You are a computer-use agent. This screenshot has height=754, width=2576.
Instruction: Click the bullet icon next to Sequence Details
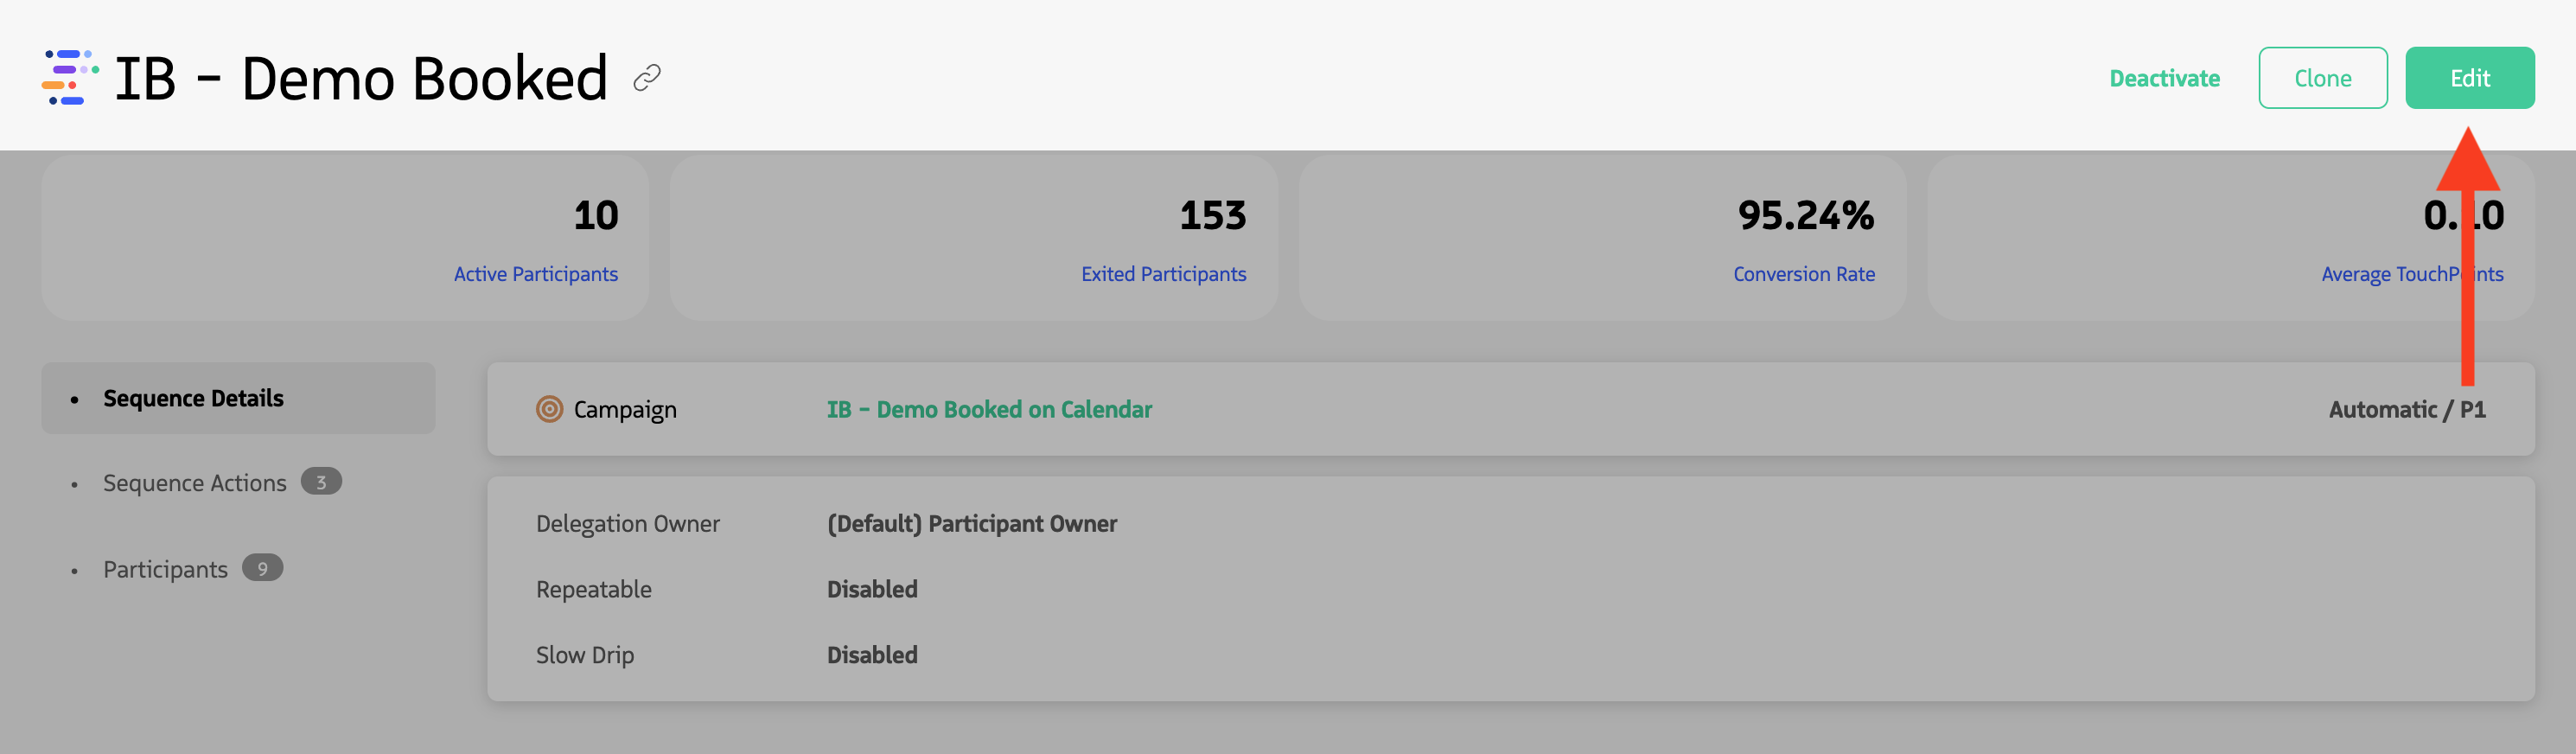click(74, 398)
